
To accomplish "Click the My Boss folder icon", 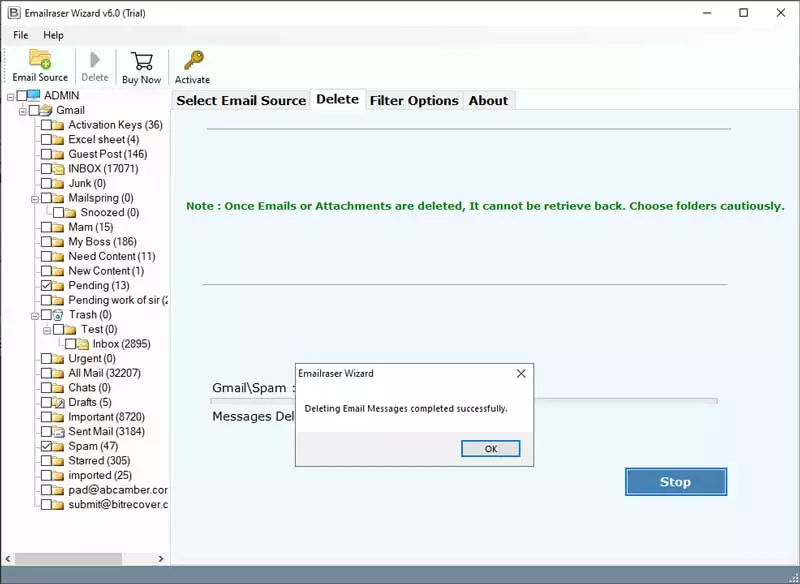I will click(x=58, y=242).
